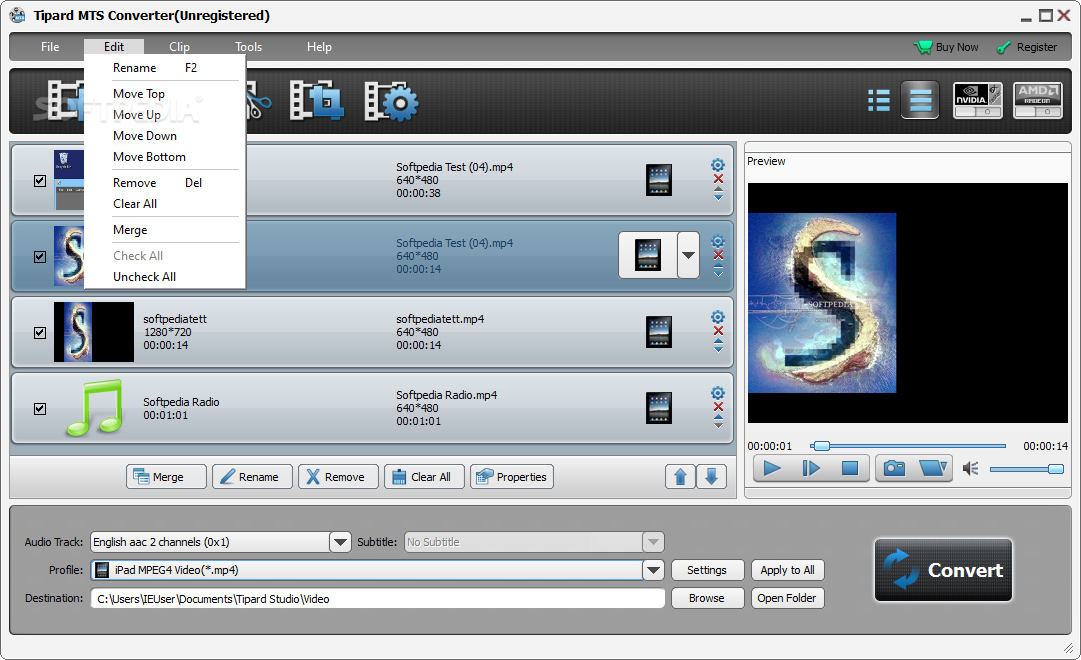Switch to compact list view icon
Screen dimensions: 1081x660
tap(878, 101)
